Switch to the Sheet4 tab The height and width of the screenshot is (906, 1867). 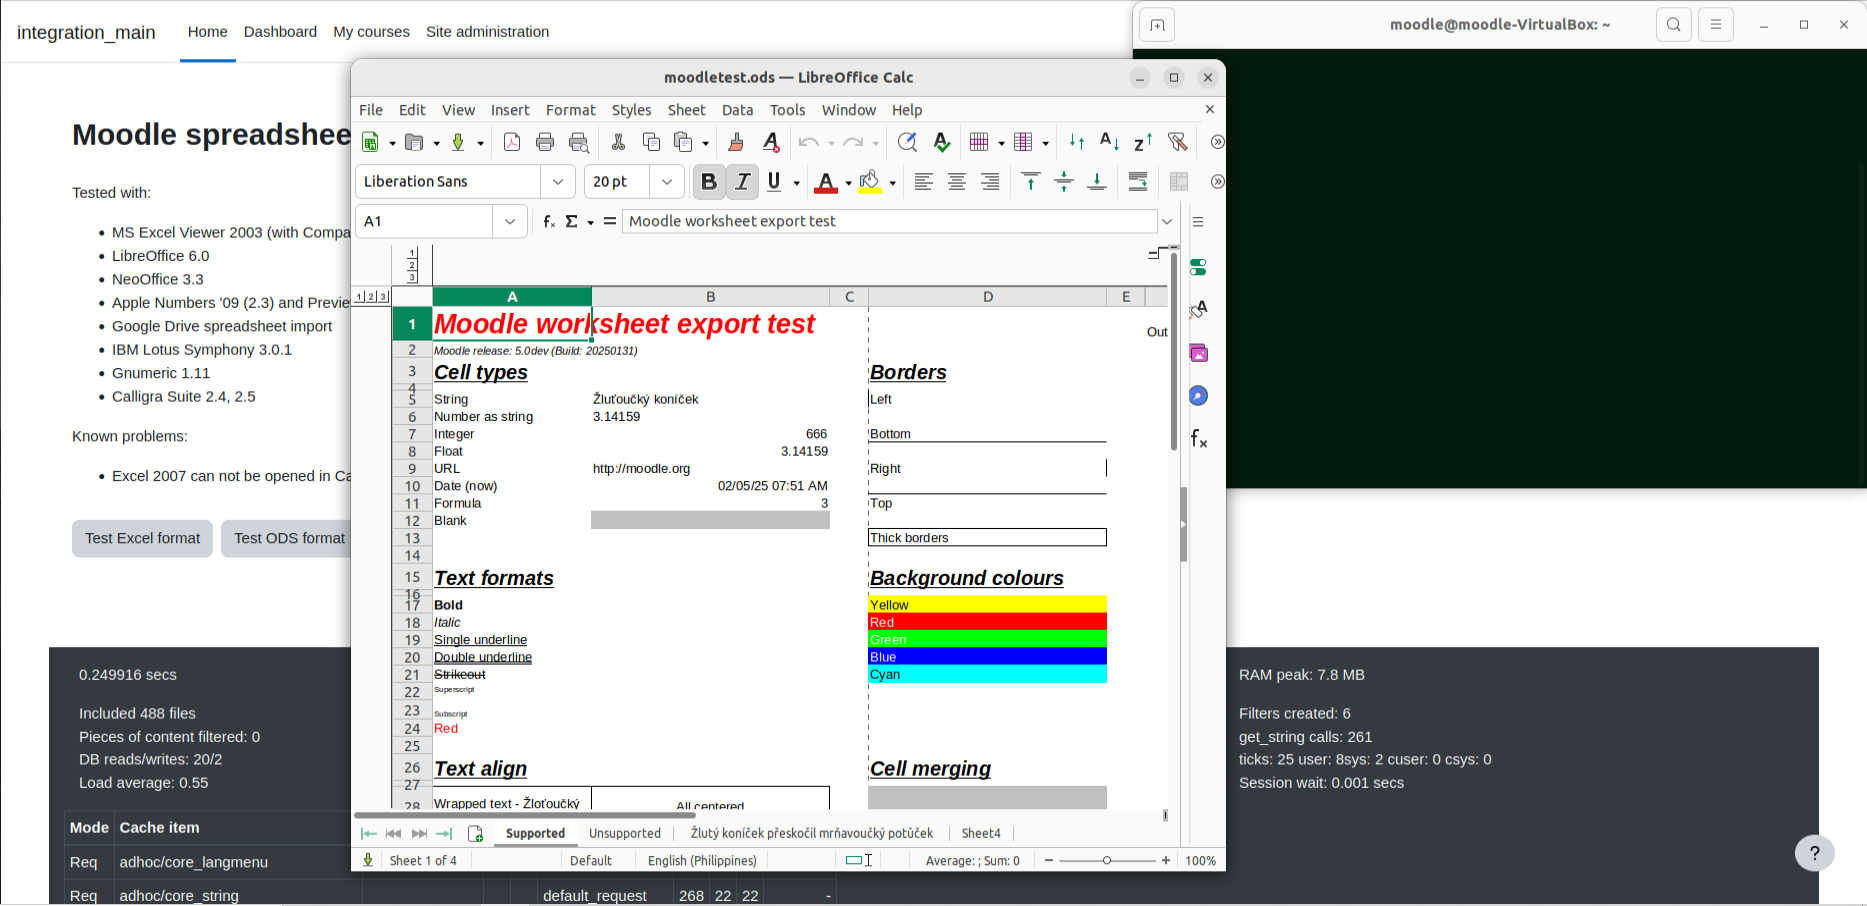pos(980,833)
